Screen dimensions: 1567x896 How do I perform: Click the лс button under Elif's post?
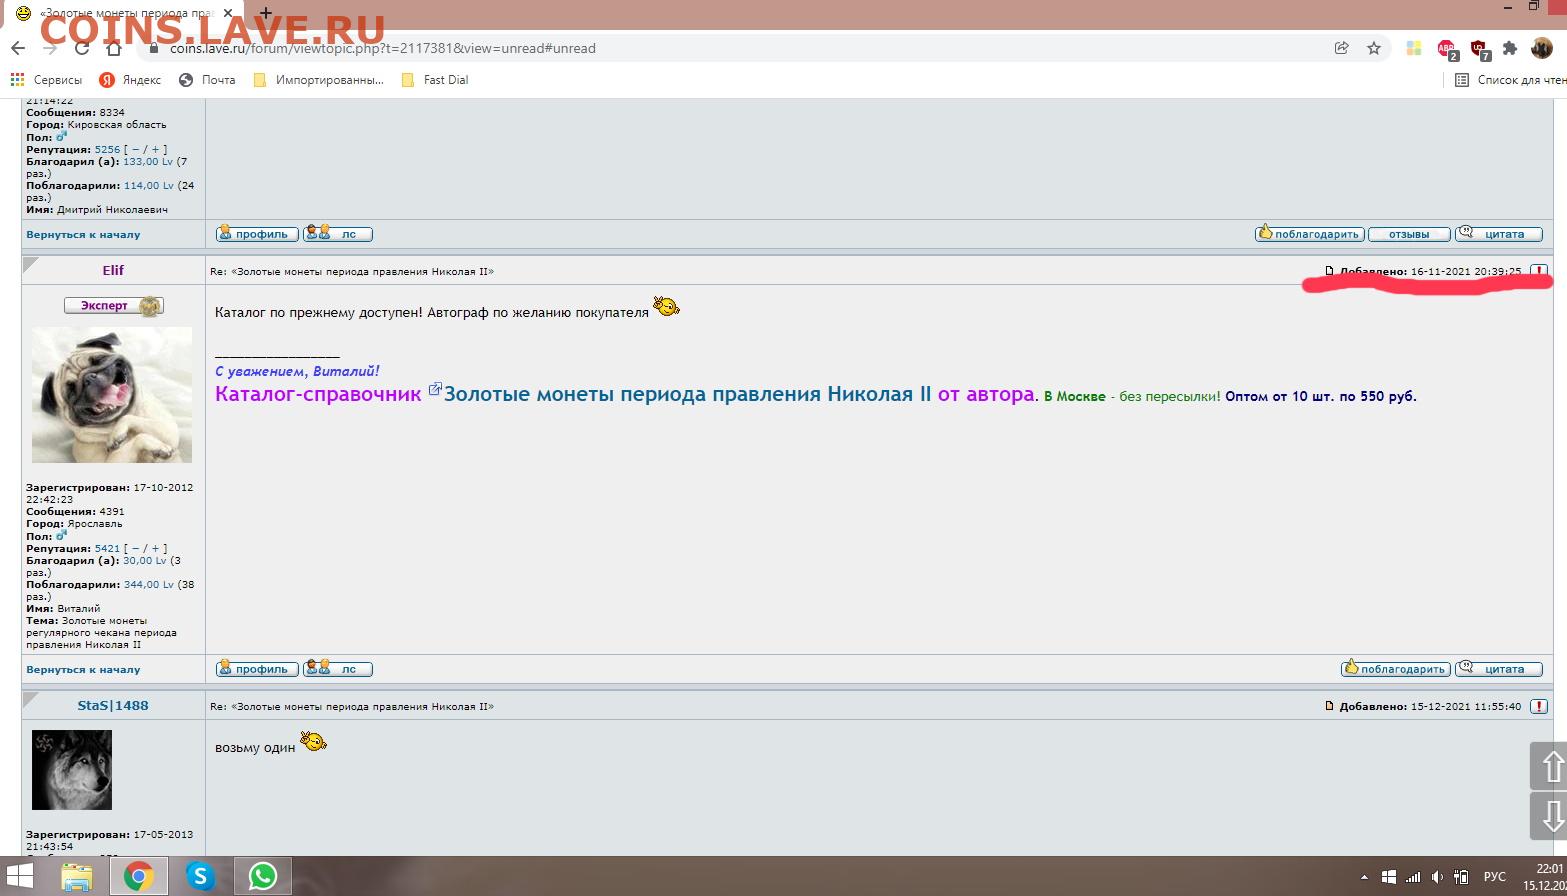click(338, 669)
